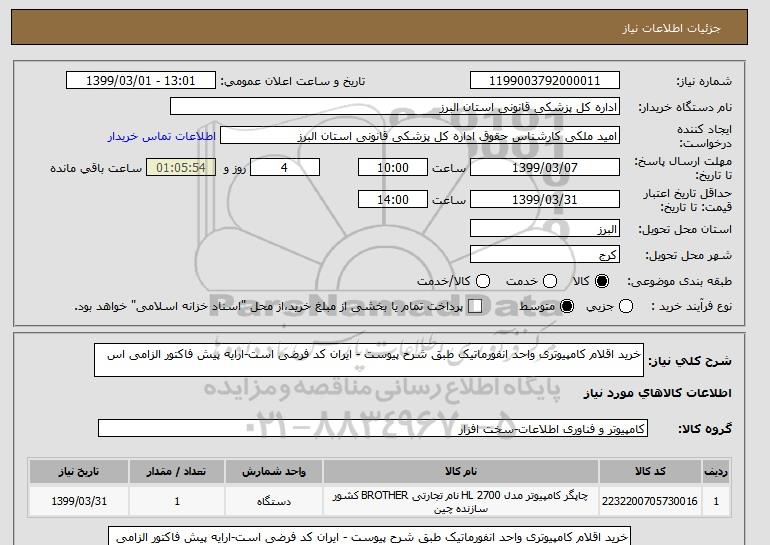Image resolution: width=770 pixels, height=545 pixels.
Task: Click the اطلاعات کالاهای مورد نیاز heading
Action: click(658, 393)
